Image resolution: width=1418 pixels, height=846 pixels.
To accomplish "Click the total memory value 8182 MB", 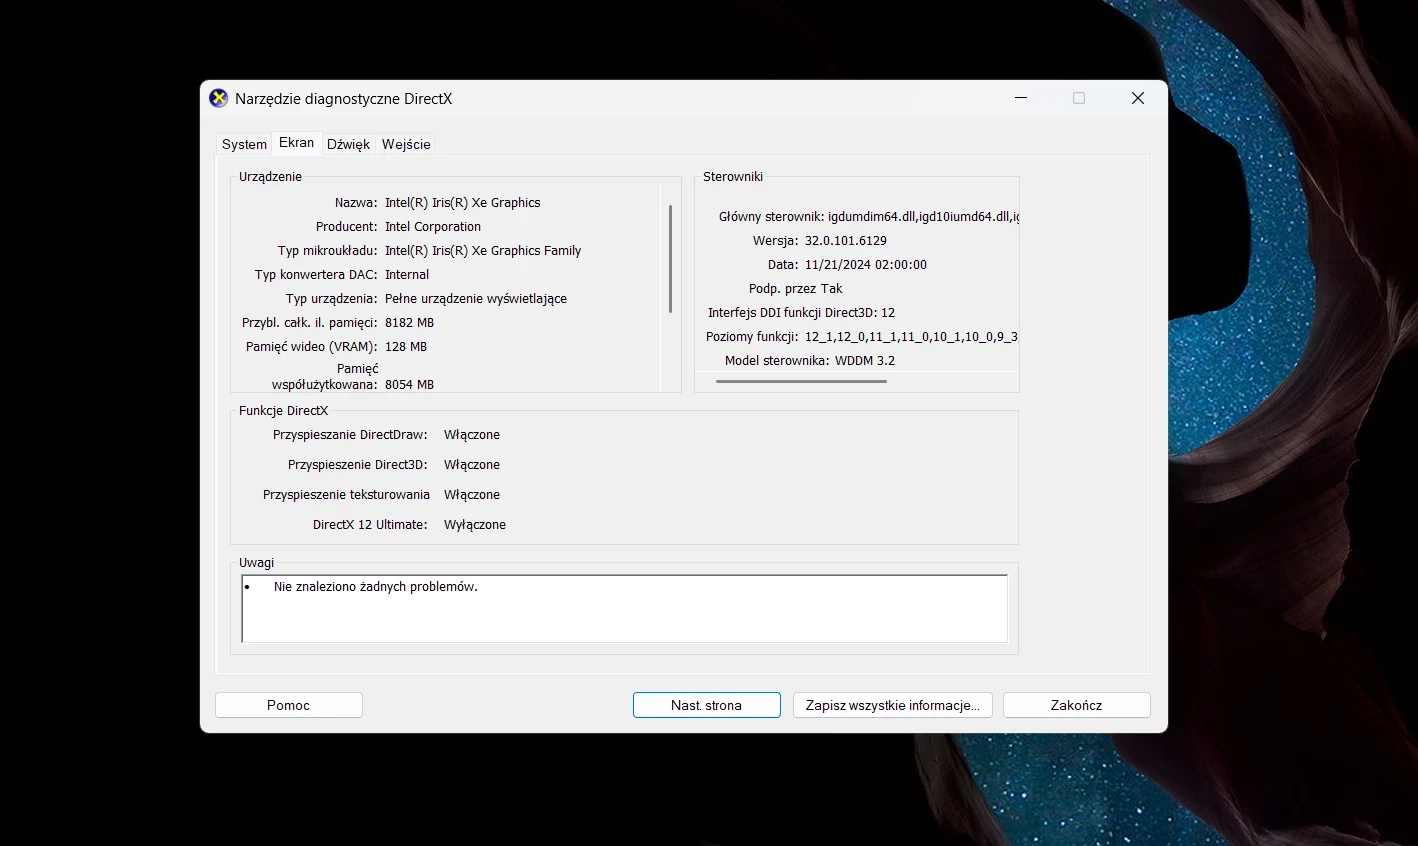I will tap(409, 323).
